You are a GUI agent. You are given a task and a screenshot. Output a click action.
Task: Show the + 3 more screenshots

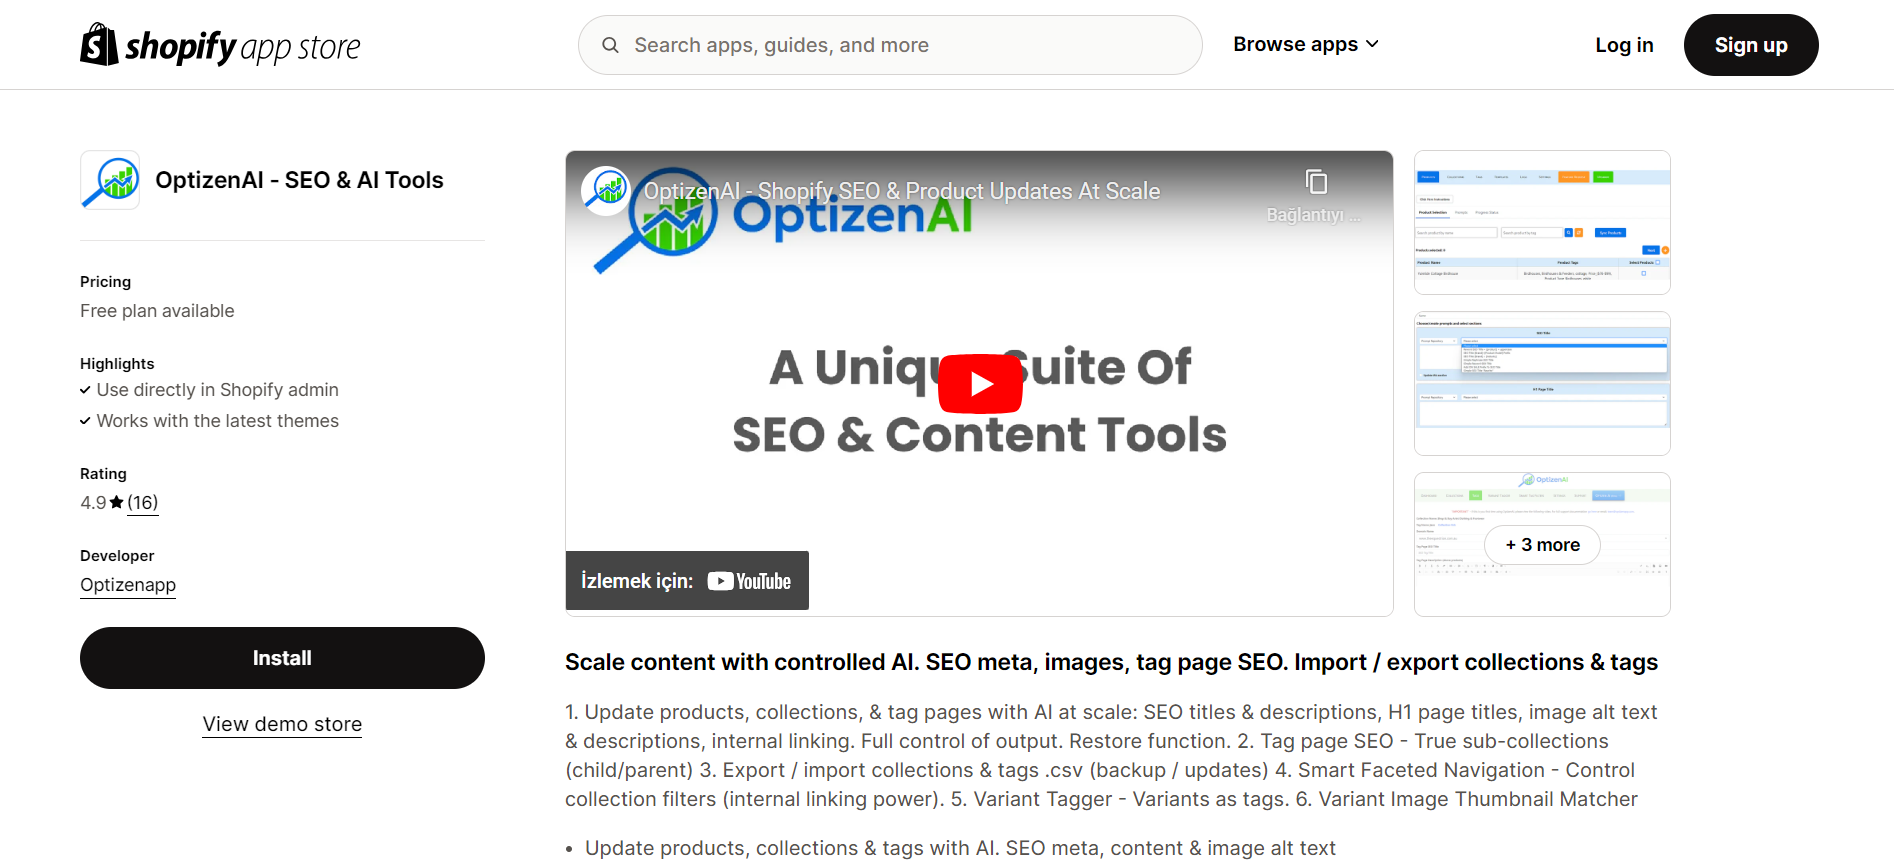click(x=1542, y=545)
